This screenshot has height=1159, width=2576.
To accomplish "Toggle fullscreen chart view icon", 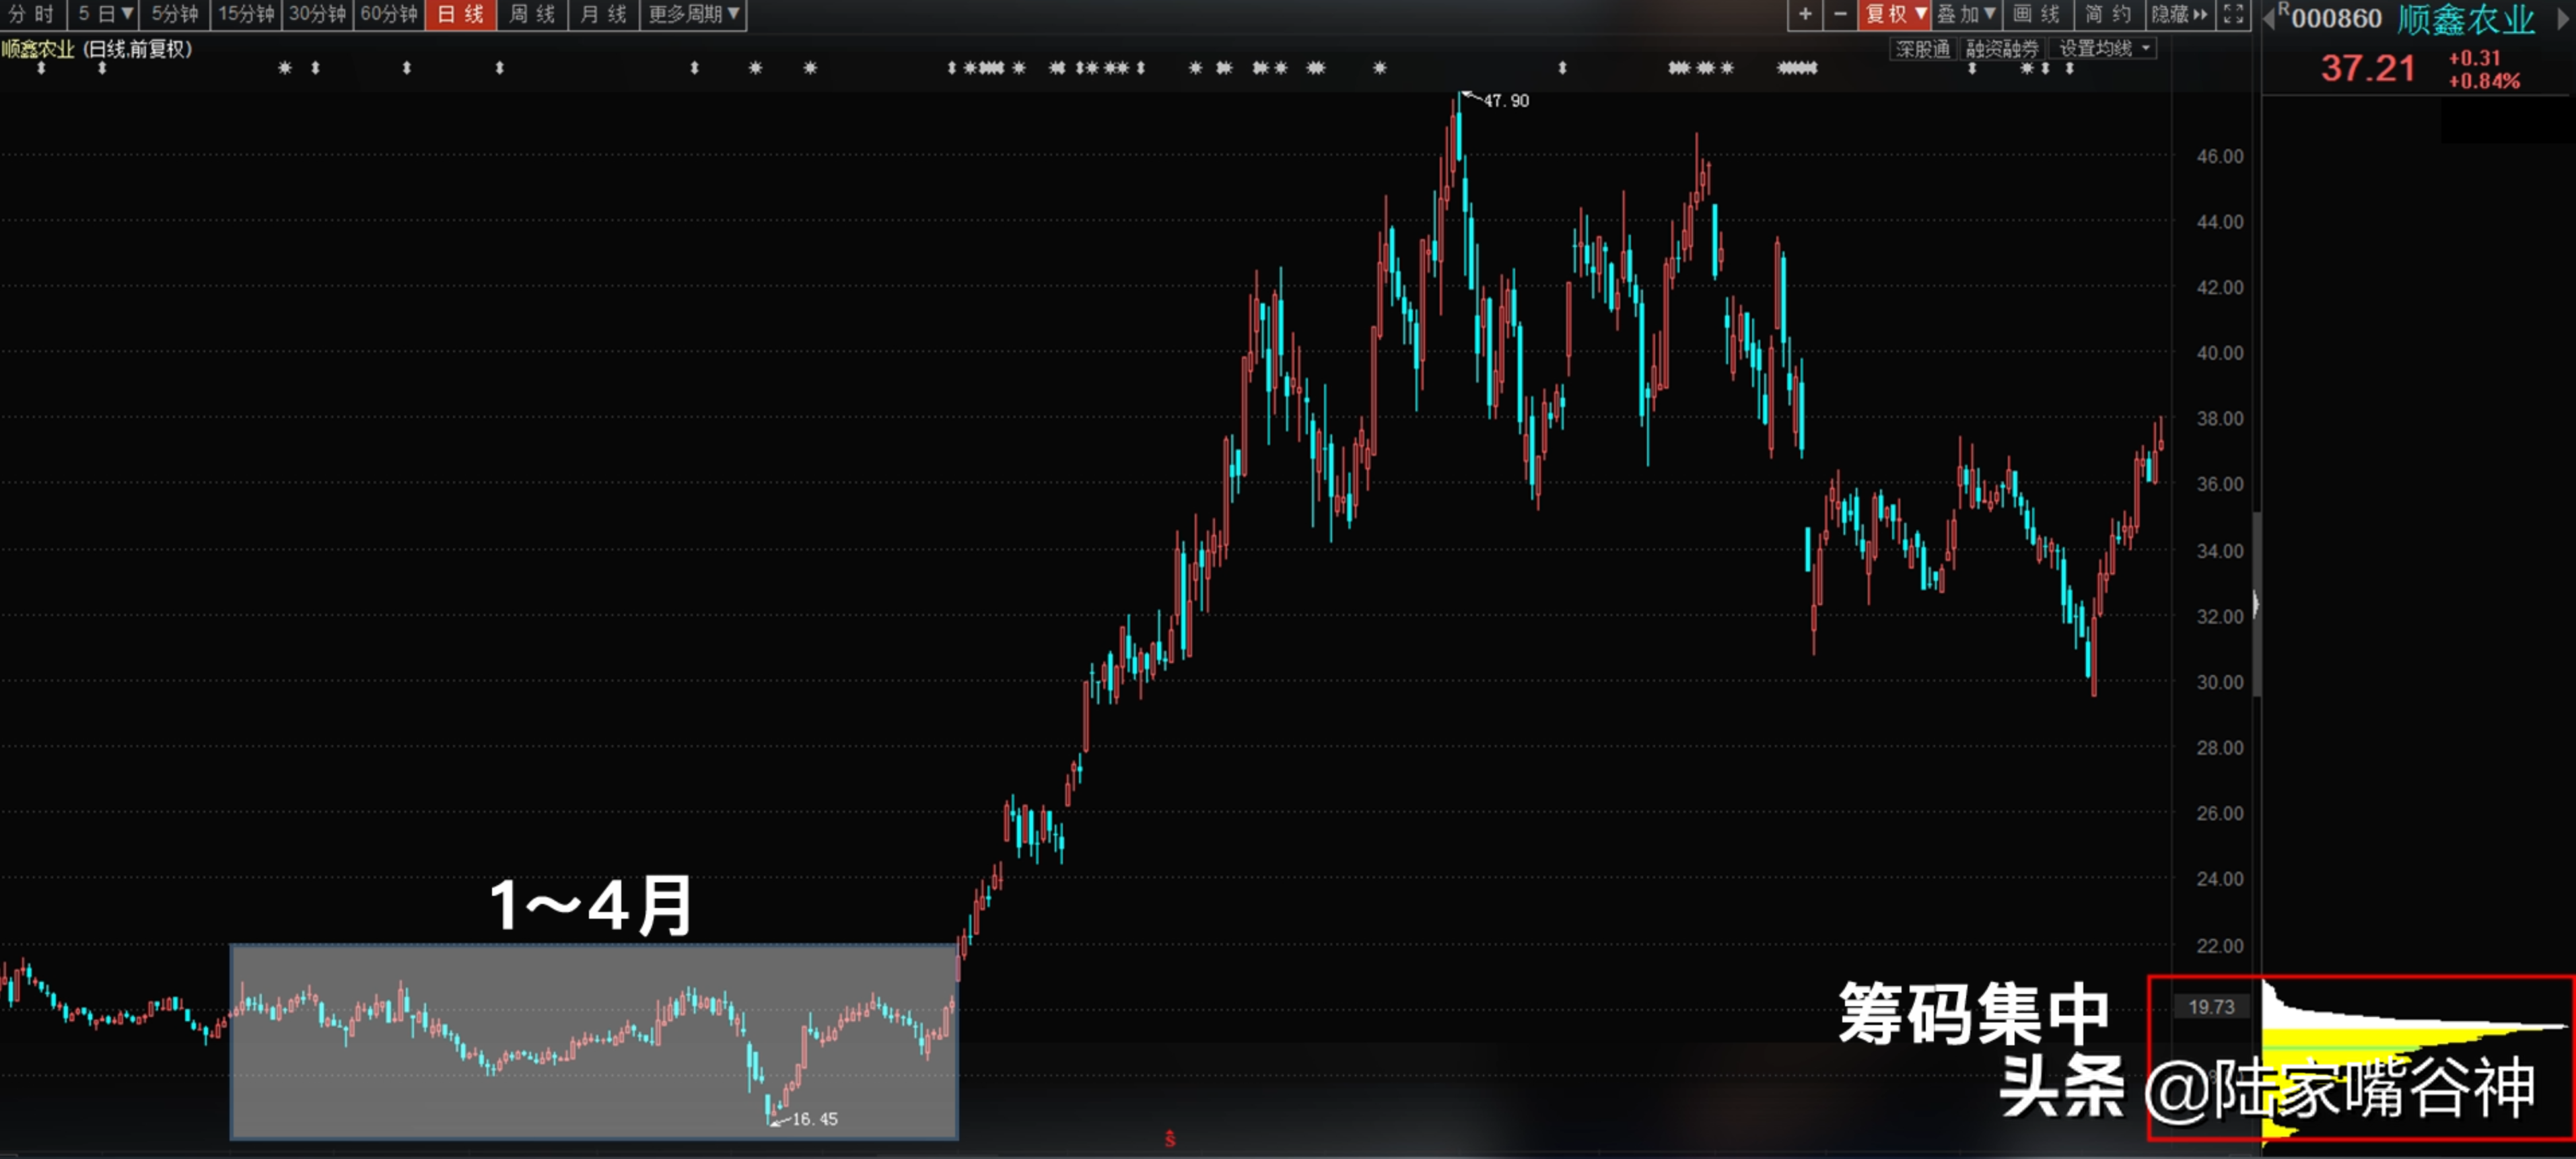I will (2233, 14).
